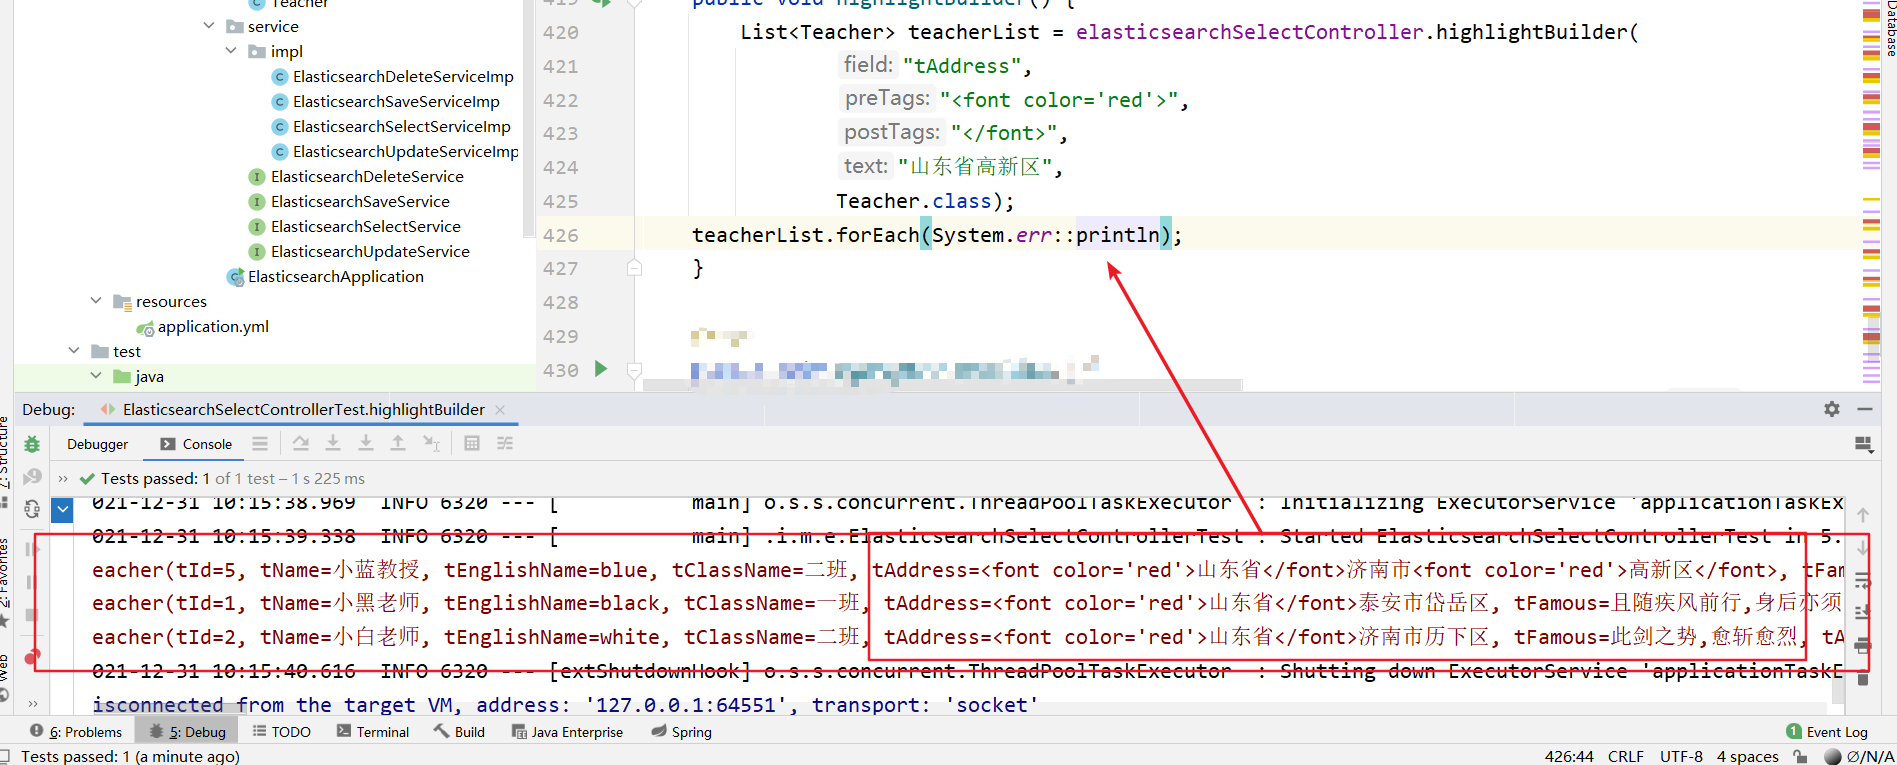Viewport: 1897px width, 765px height.
Task: Clear console with trash icon
Action: pos(1863,679)
